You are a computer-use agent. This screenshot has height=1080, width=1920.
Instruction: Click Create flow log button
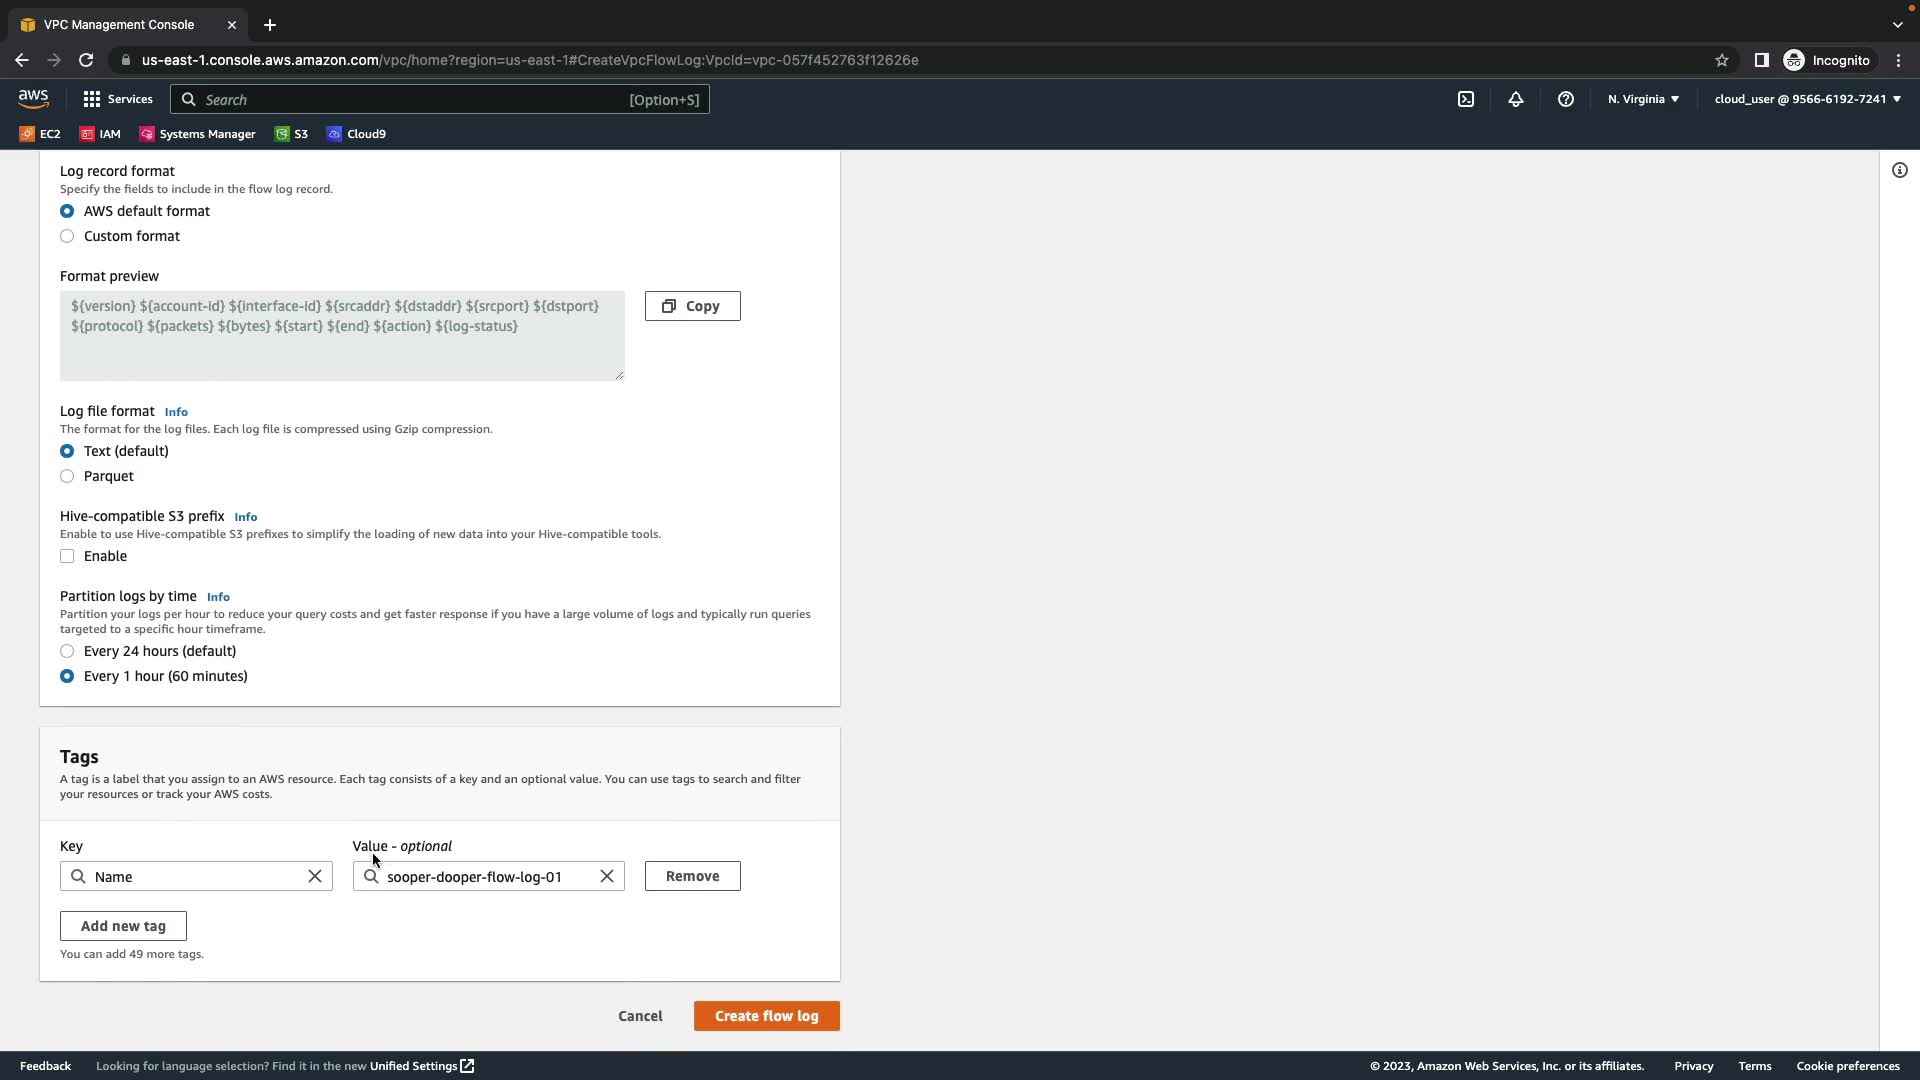(x=766, y=1016)
